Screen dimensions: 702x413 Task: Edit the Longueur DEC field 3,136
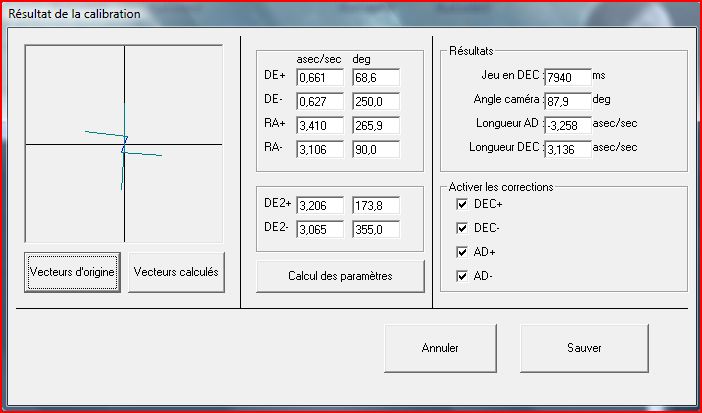click(x=568, y=149)
